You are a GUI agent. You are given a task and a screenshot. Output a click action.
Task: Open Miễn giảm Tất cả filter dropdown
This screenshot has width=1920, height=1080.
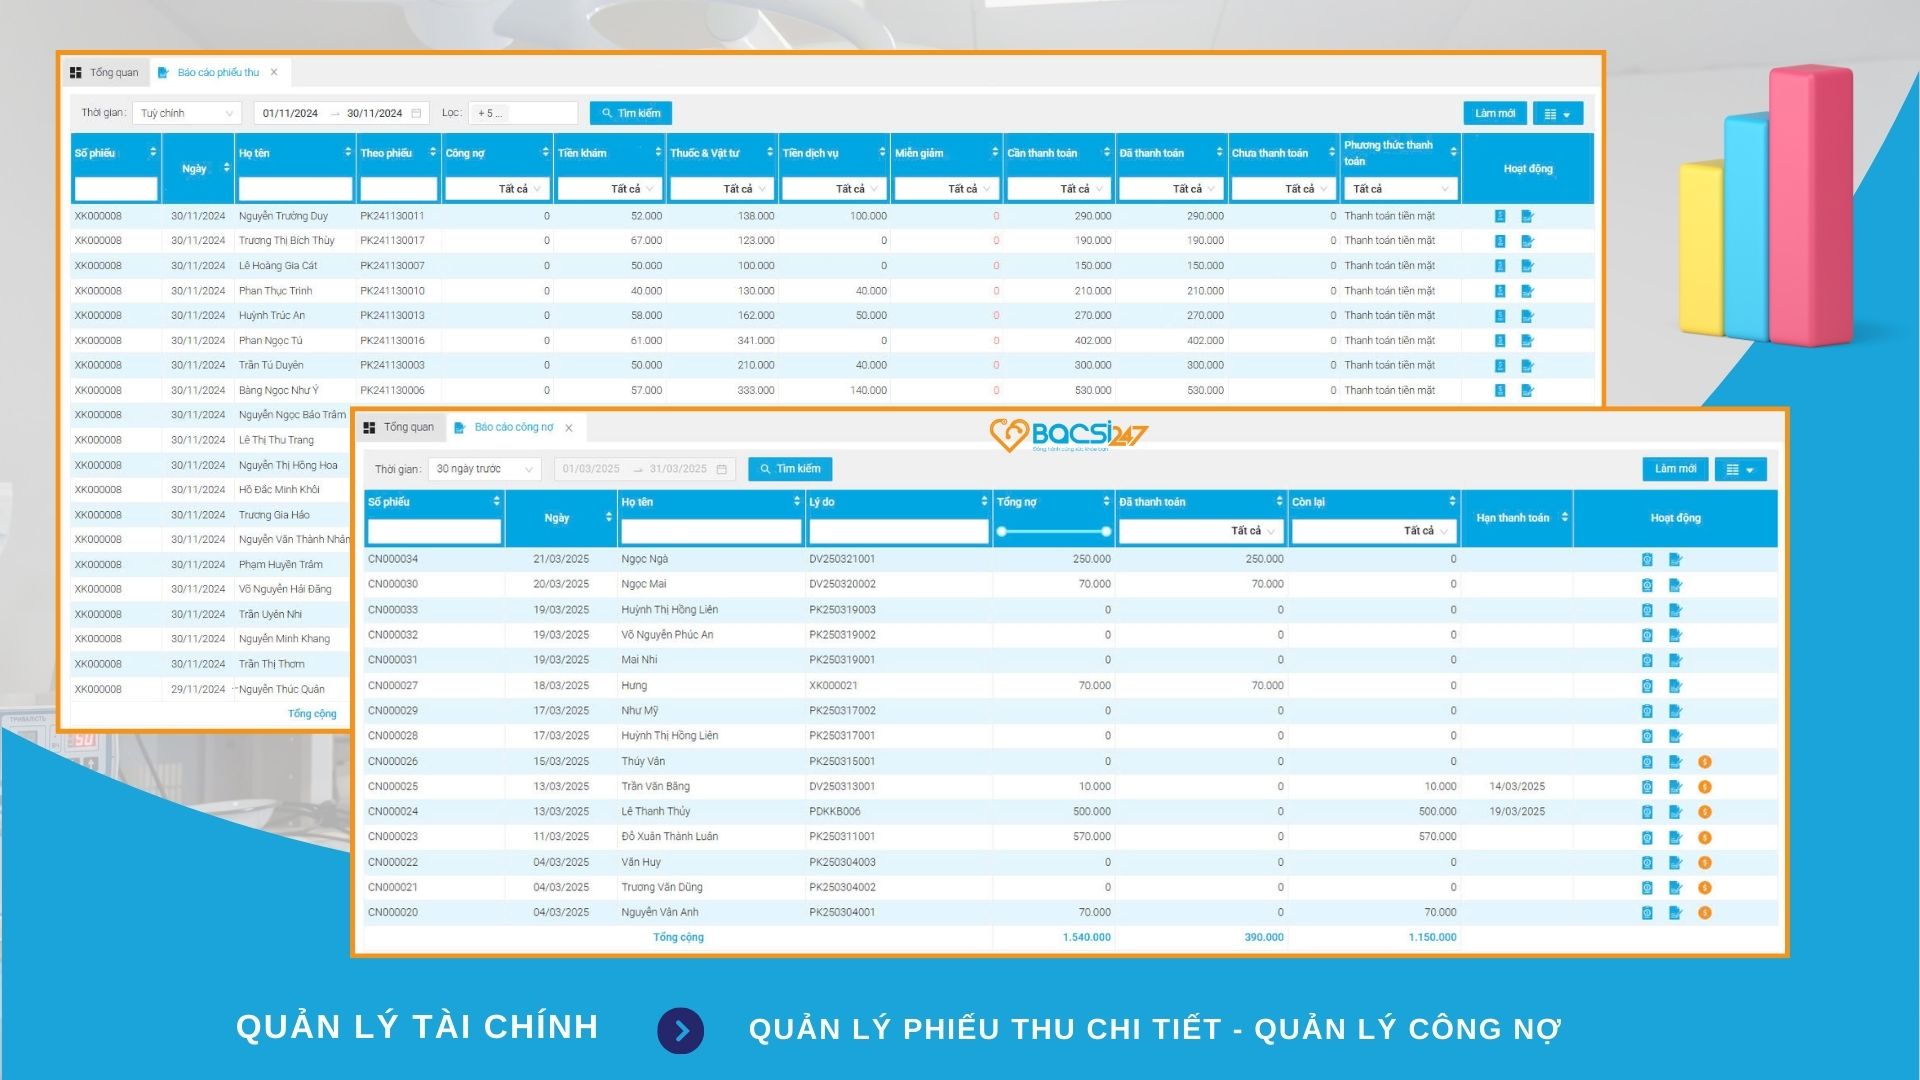point(946,188)
